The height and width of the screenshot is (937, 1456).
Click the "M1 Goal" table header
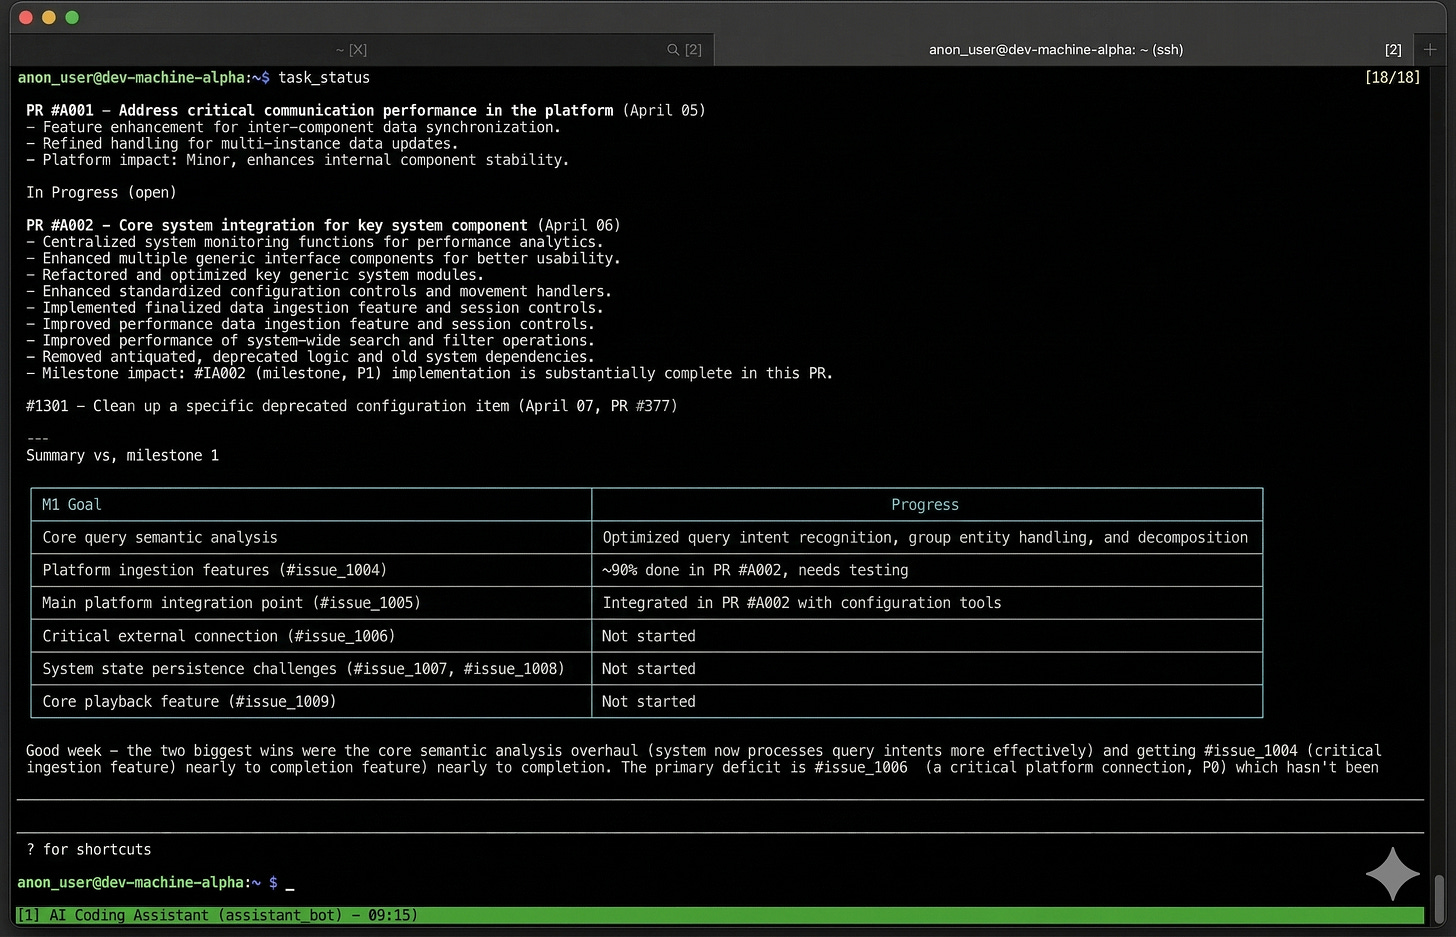71,504
